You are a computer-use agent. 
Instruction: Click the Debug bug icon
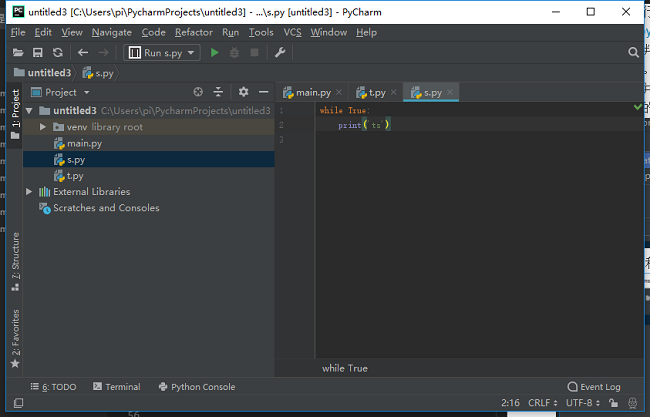pos(234,53)
